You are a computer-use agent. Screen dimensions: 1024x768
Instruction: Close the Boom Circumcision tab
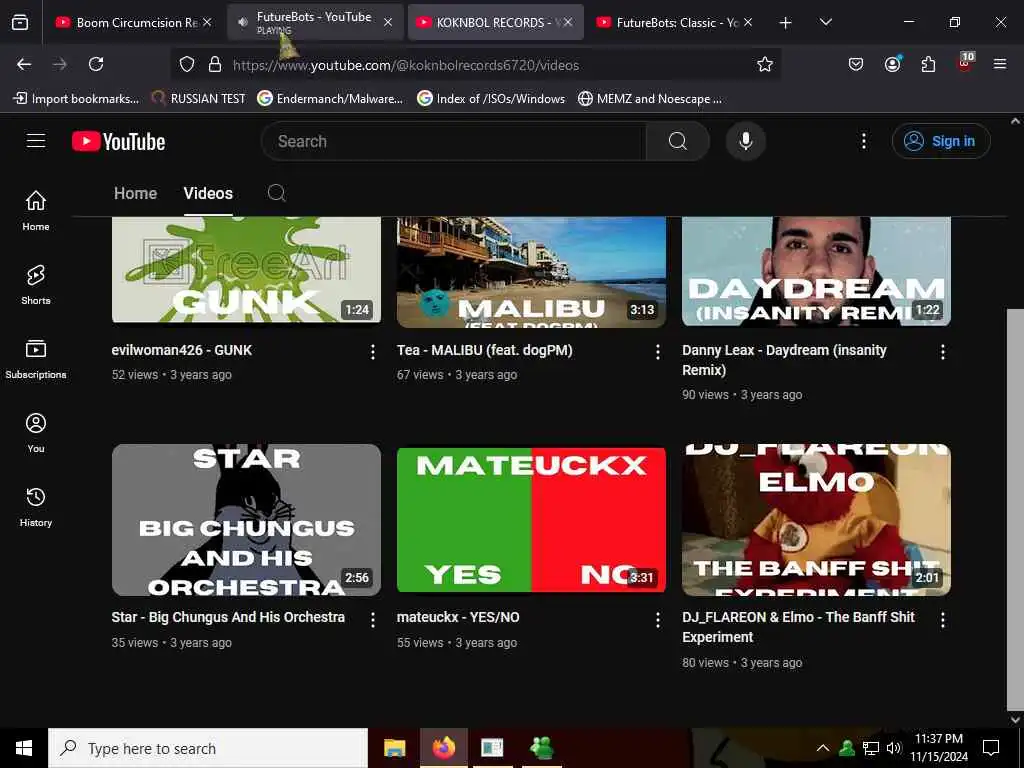[x=207, y=22]
